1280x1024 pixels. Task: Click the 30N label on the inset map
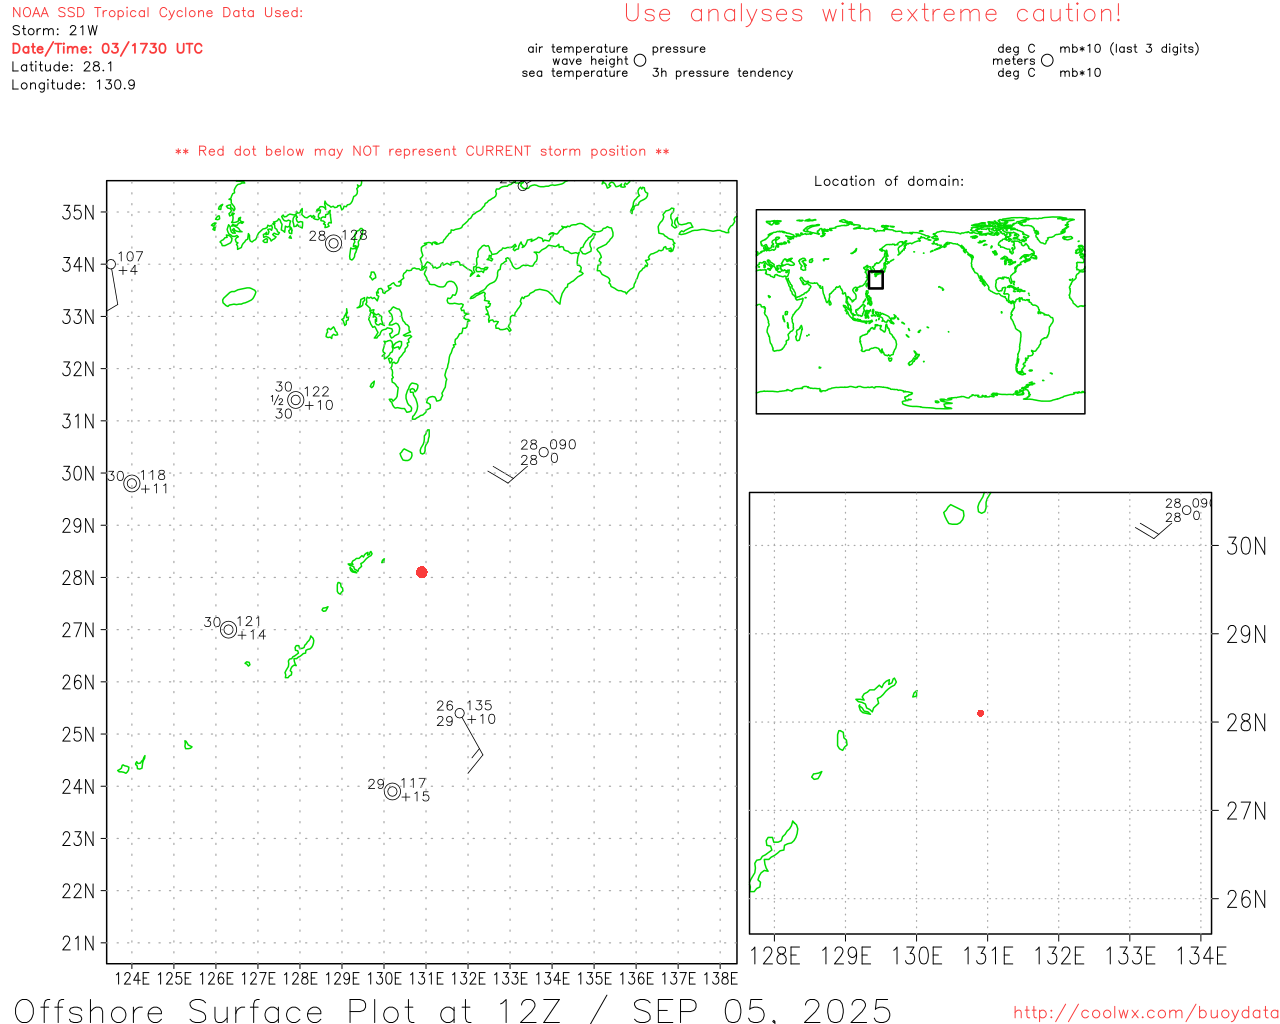click(1246, 546)
